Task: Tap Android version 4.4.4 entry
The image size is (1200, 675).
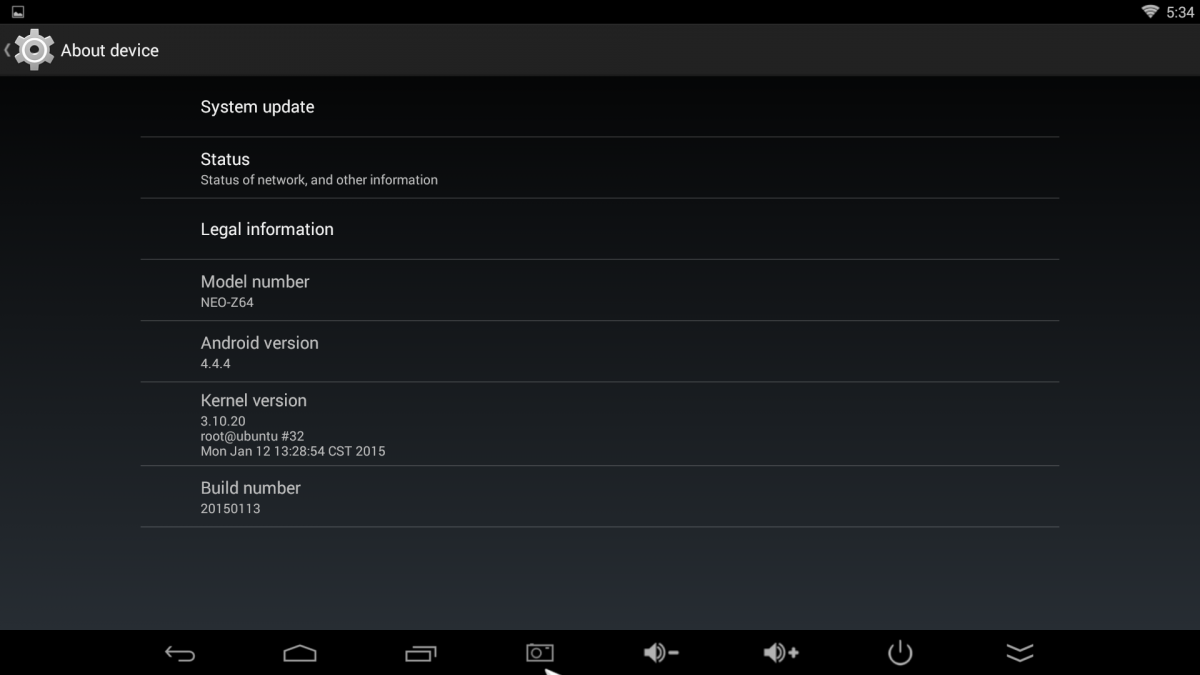Action: point(599,351)
